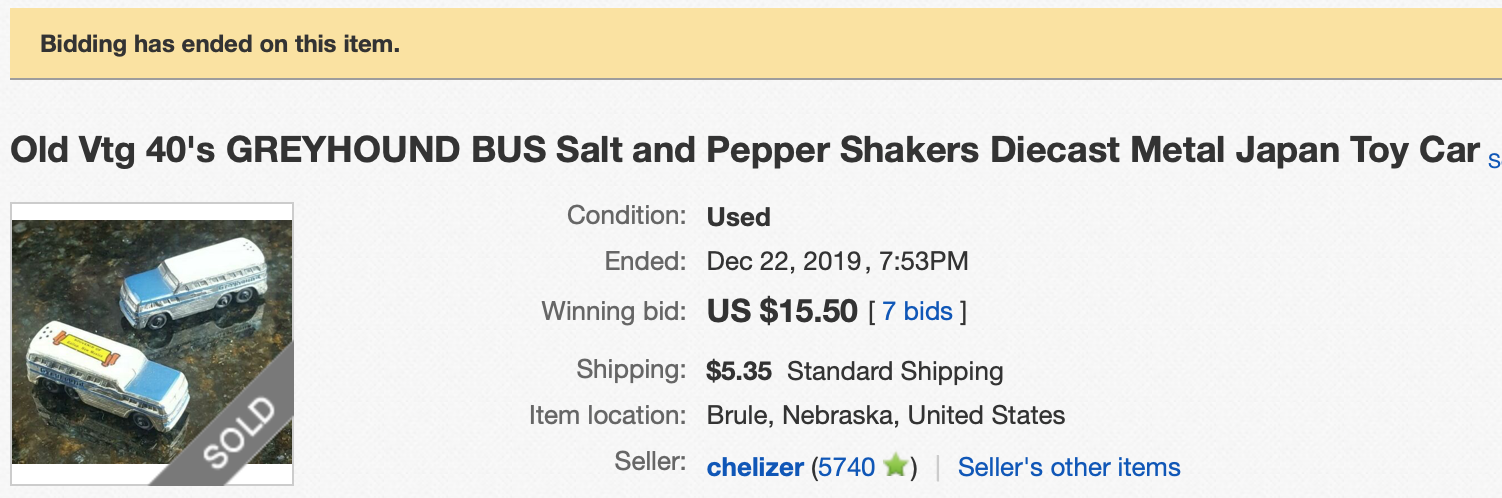Click the 'Winning bid:' label
This screenshot has height=498, width=1502.
click(x=613, y=311)
